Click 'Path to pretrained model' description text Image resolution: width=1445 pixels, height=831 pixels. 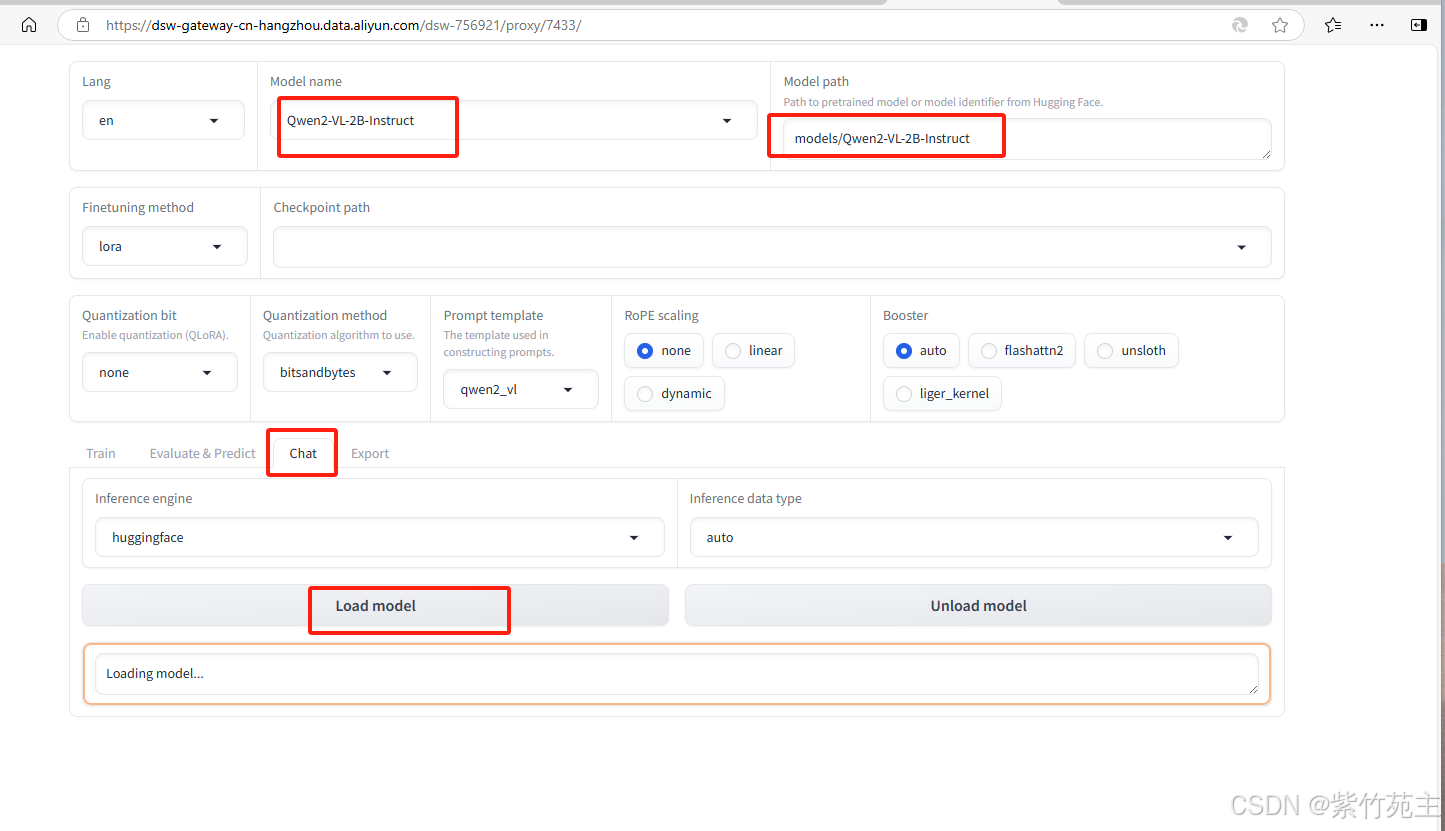tap(943, 102)
